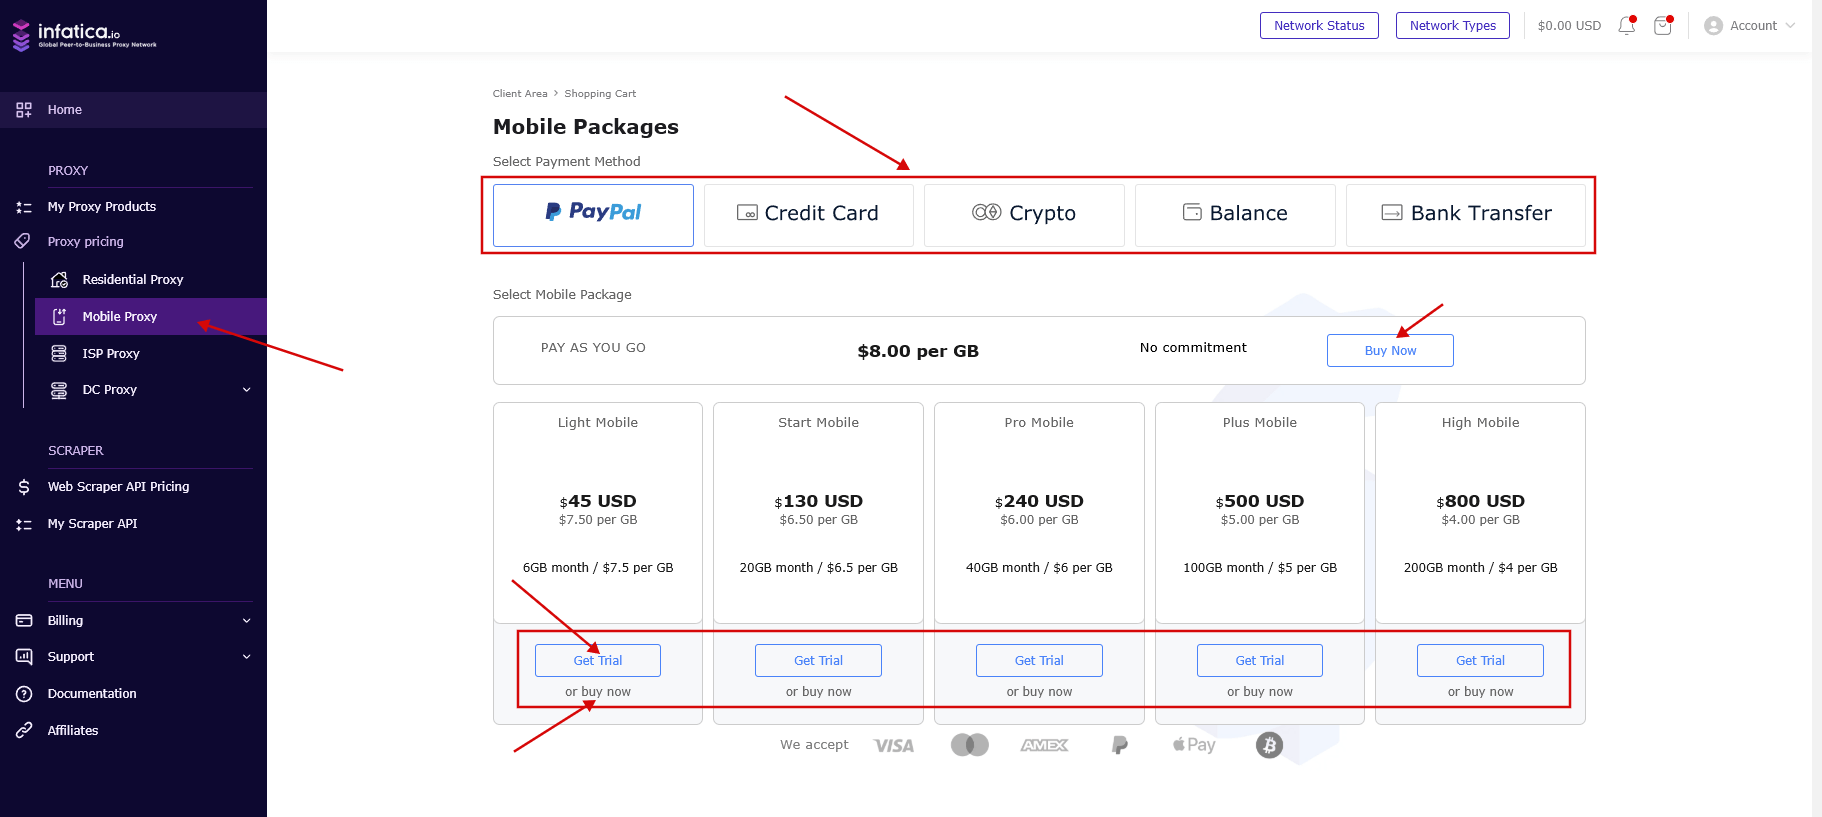Click the My Scraper API label
1822x817 pixels.
93,524
